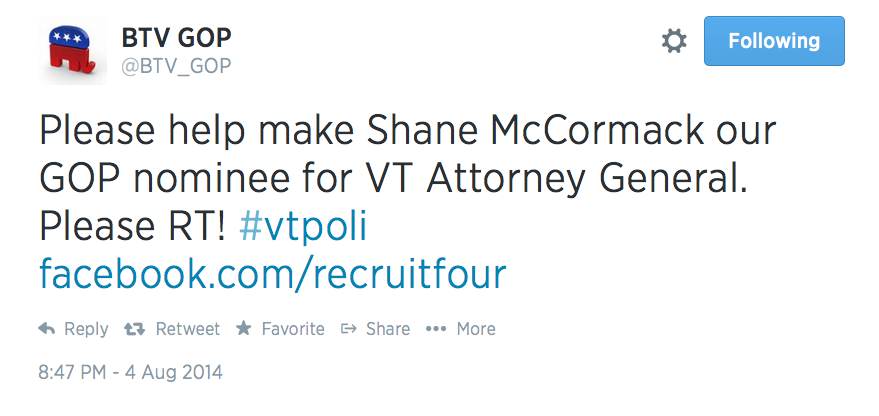Click the BTV GOP elephant avatar

pyautogui.click(x=78, y=53)
